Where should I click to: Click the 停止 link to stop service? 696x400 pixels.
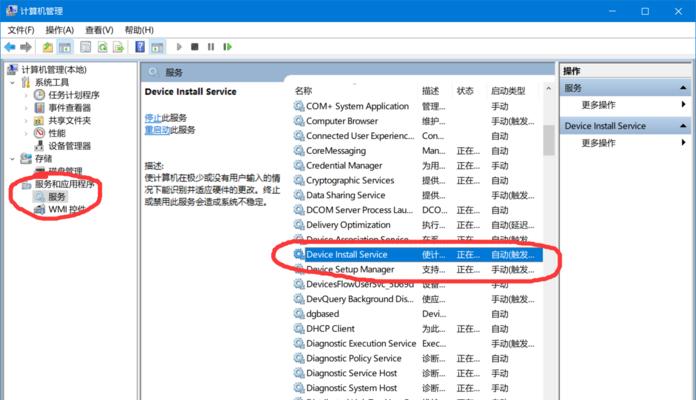point(153,118)
